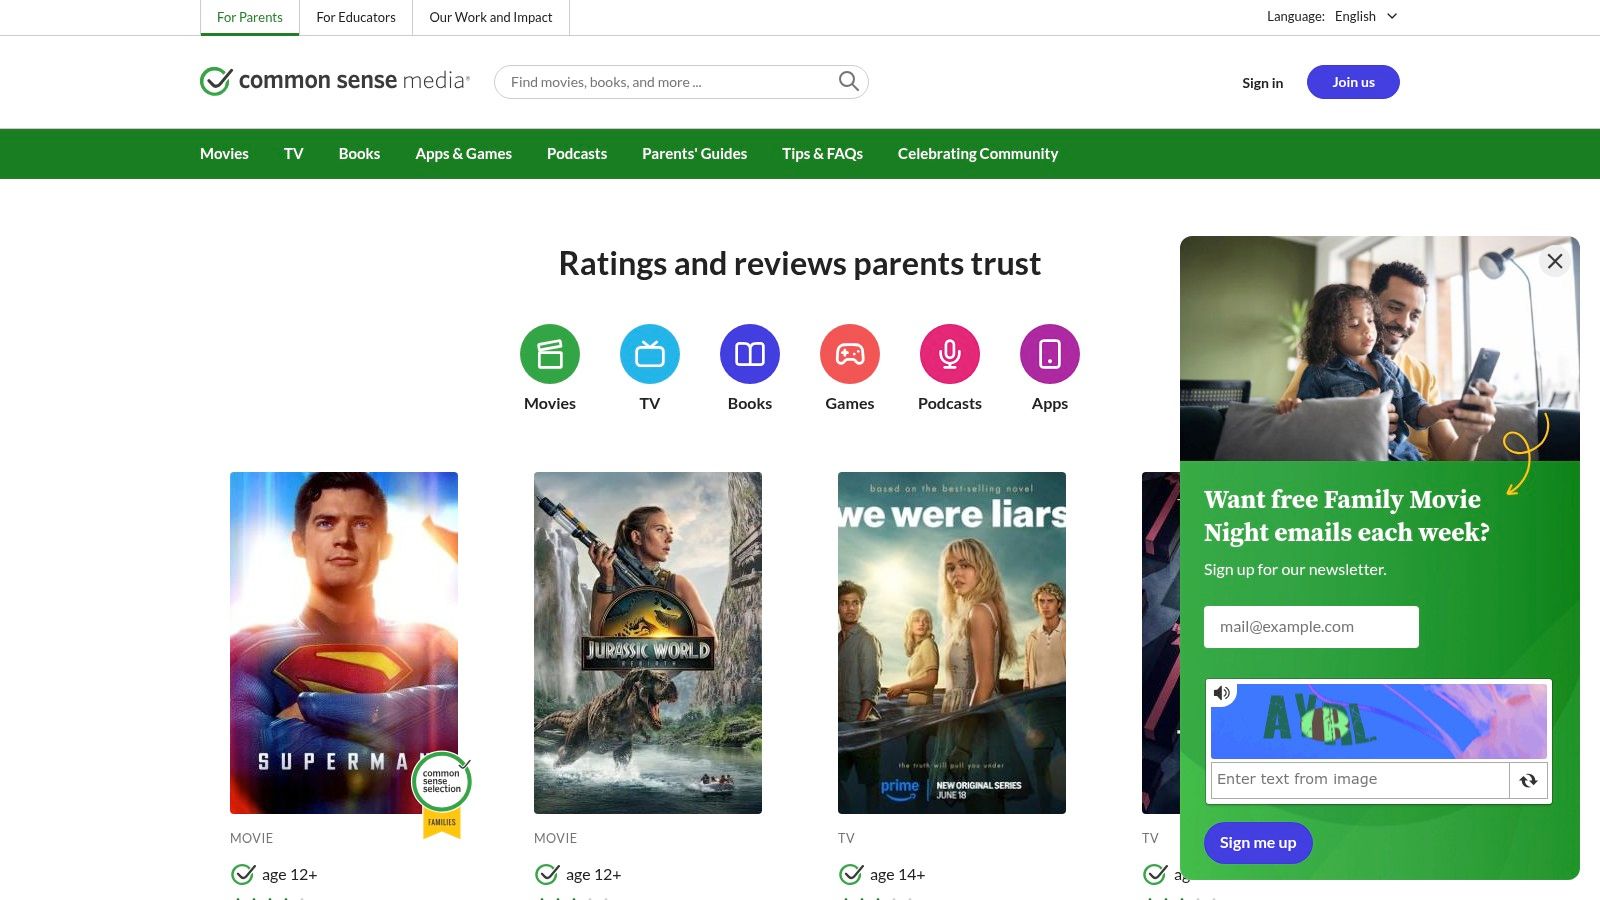Click the search magnifier icon
The height and width of the screenshot is (900, 1600).
(x=848, y=82)
